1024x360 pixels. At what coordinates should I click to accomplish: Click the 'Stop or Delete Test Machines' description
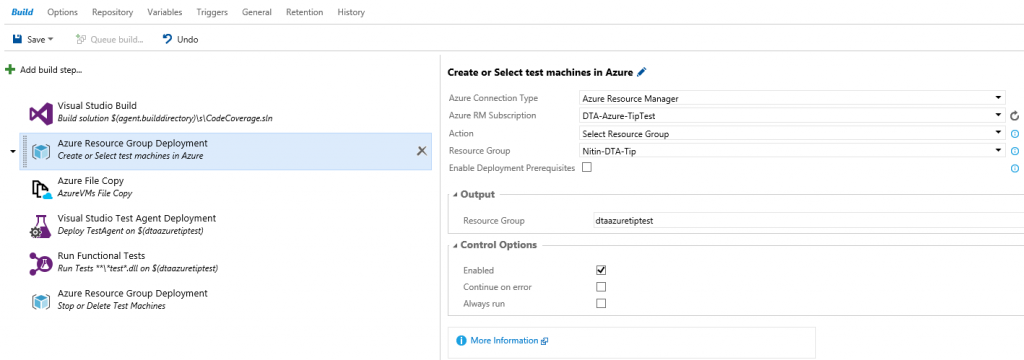pos(112,306)
